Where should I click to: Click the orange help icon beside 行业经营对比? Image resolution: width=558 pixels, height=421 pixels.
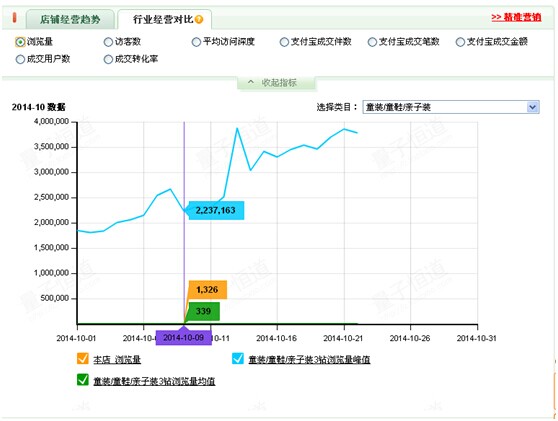pyautogui.click(x=199, y=19)
